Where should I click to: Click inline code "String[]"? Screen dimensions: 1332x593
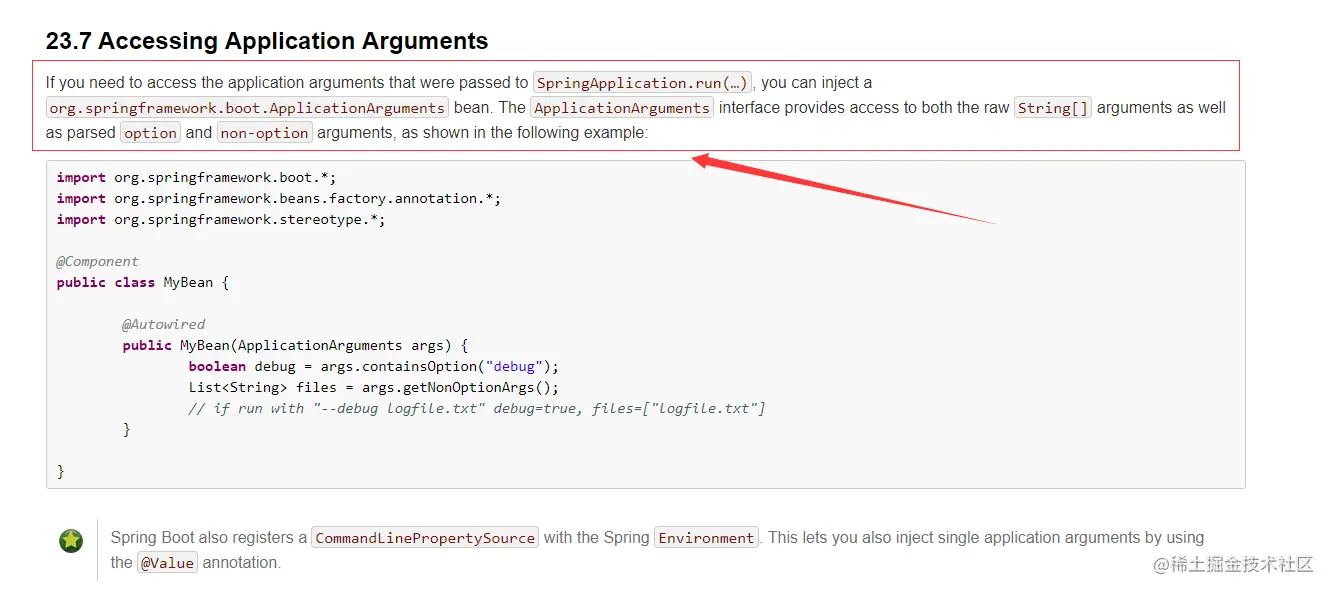(1053, 108)
